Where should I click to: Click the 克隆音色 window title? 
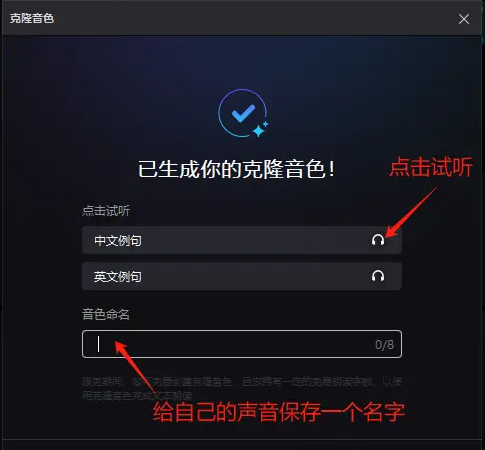(32, 19)
